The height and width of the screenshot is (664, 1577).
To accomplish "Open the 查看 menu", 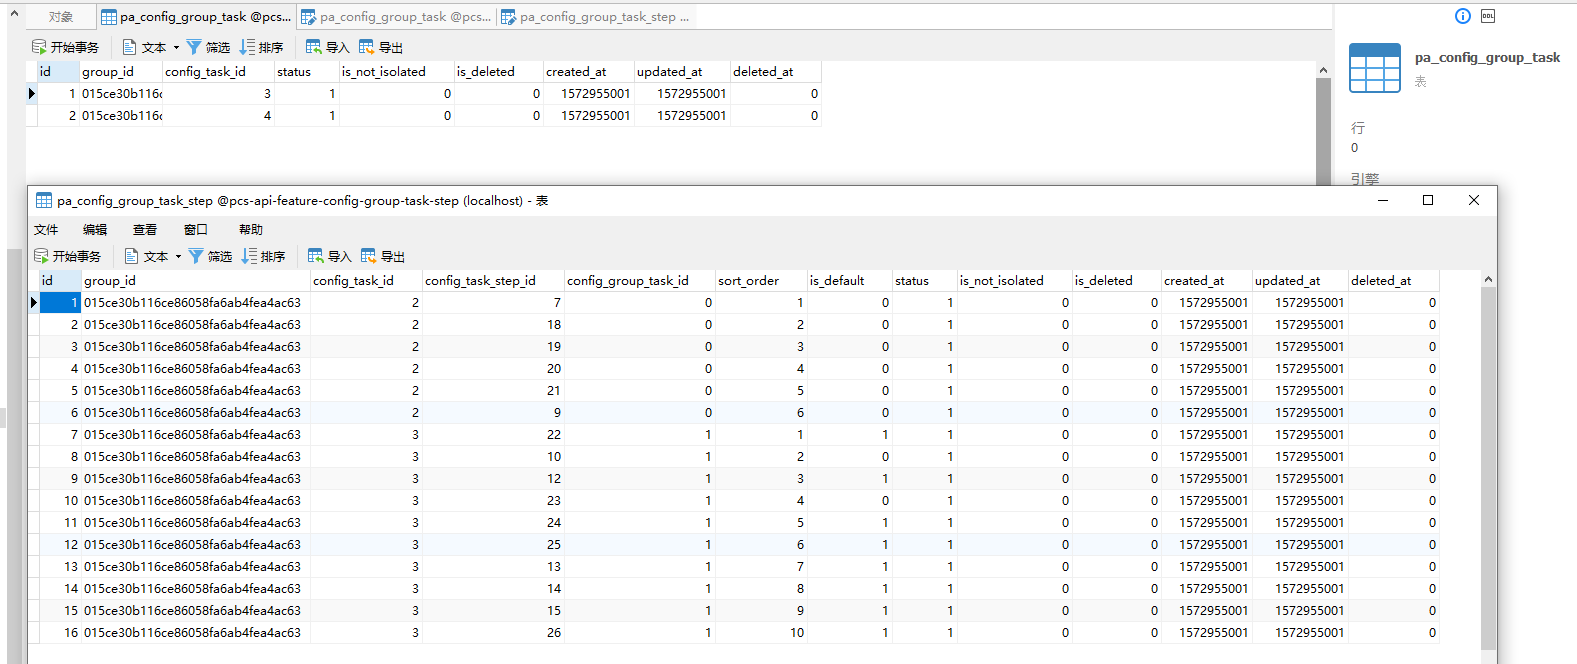I will click(145, 229).
